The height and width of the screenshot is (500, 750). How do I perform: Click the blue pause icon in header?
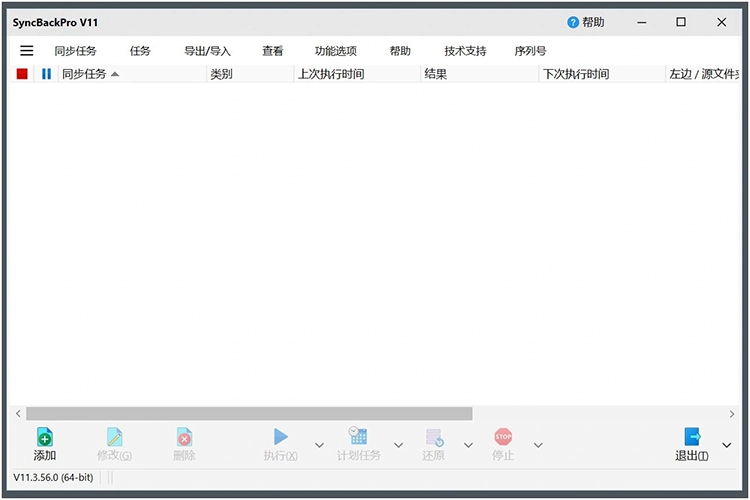click(x=46, y=73)
